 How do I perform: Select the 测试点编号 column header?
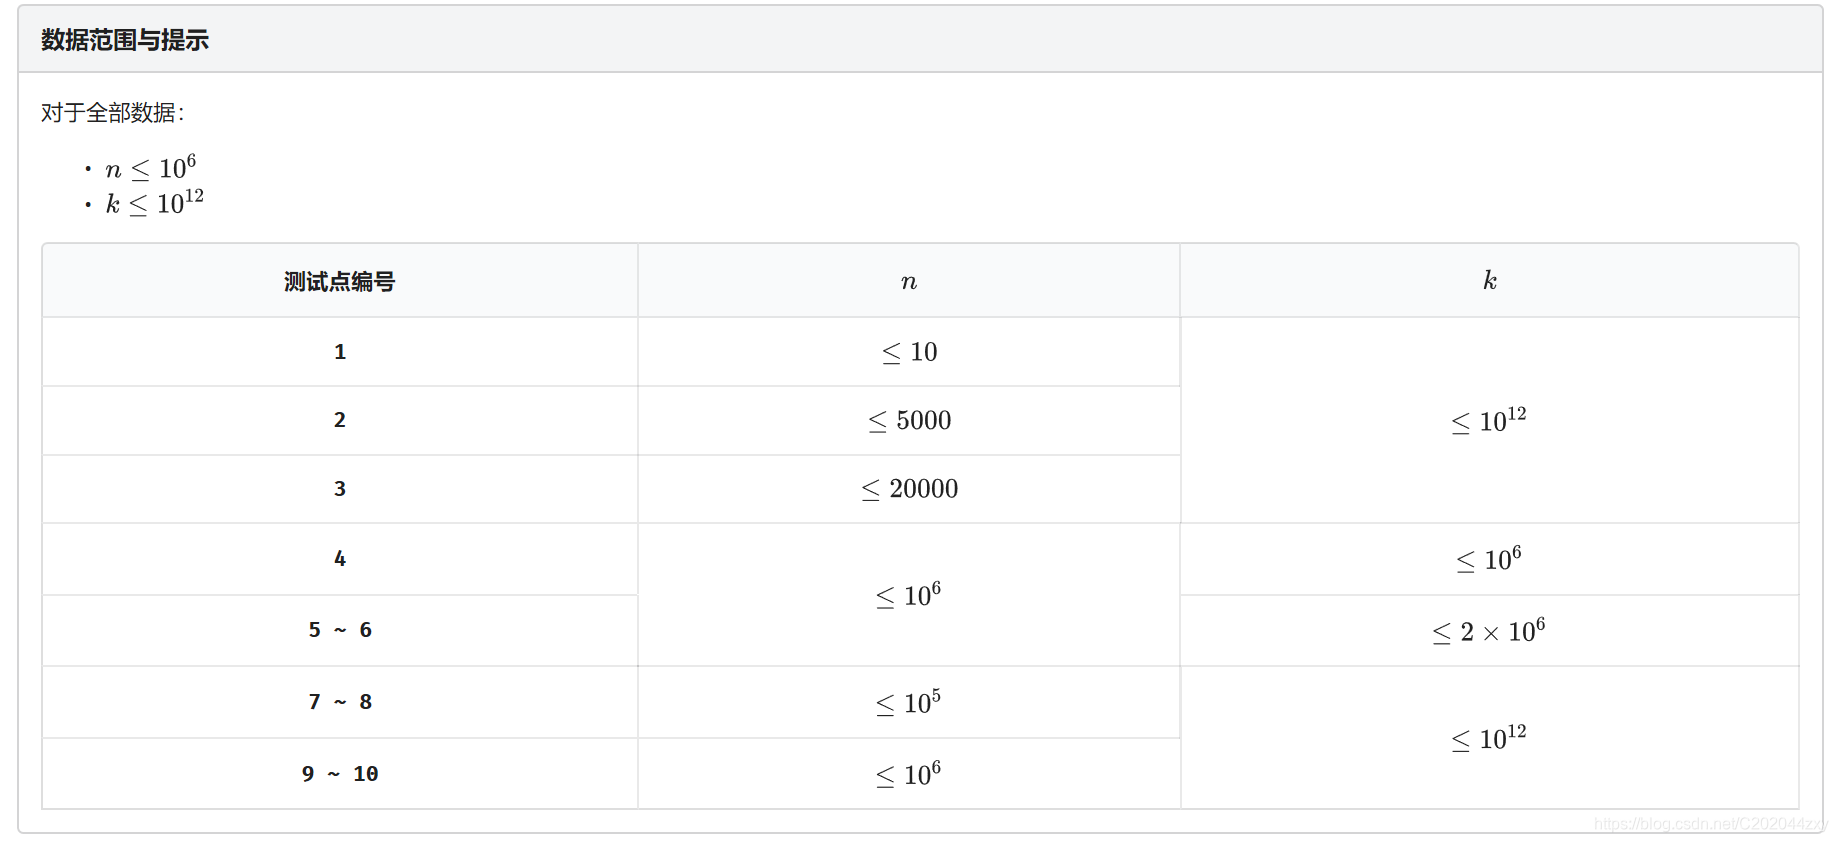[340, 281]
